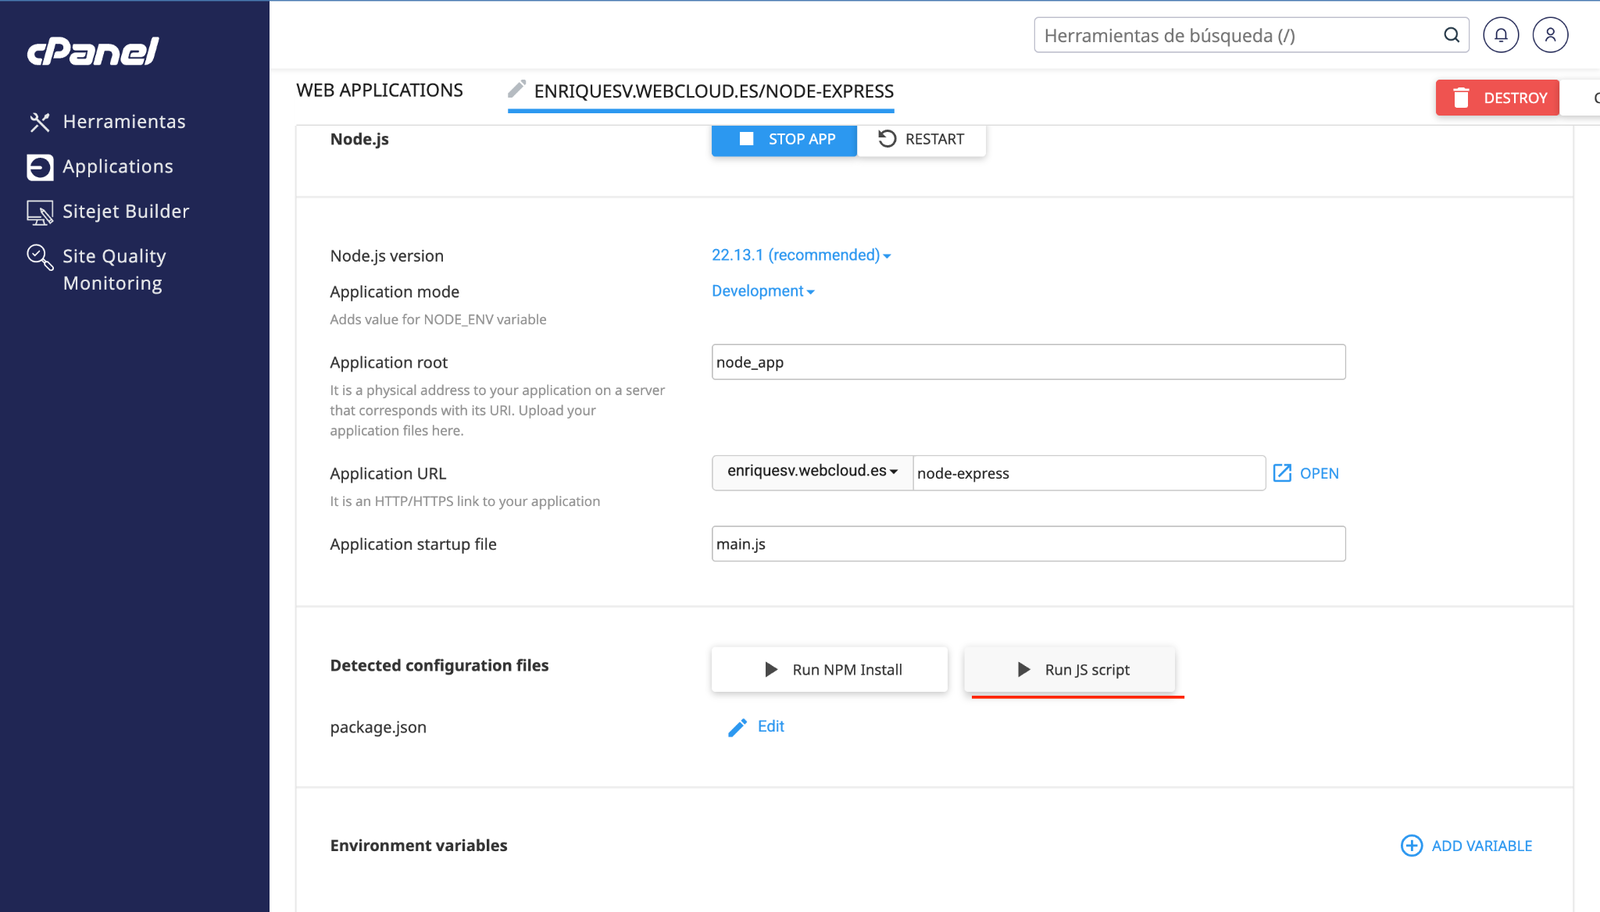This screenshot has width=1600, height=912.
Task: Select the ENRIQUESV.WEBCLOUD.ES/NODE-EXPRESS tab
Action: (712, 91)
